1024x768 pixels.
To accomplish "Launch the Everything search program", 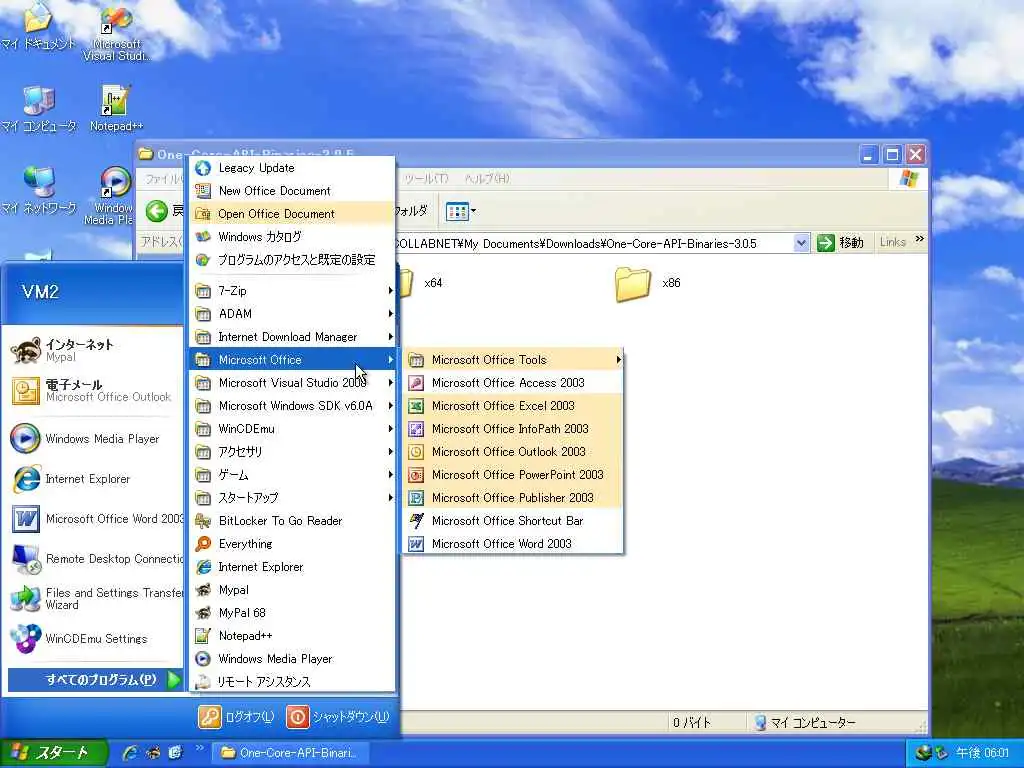I will click(292, 544).
